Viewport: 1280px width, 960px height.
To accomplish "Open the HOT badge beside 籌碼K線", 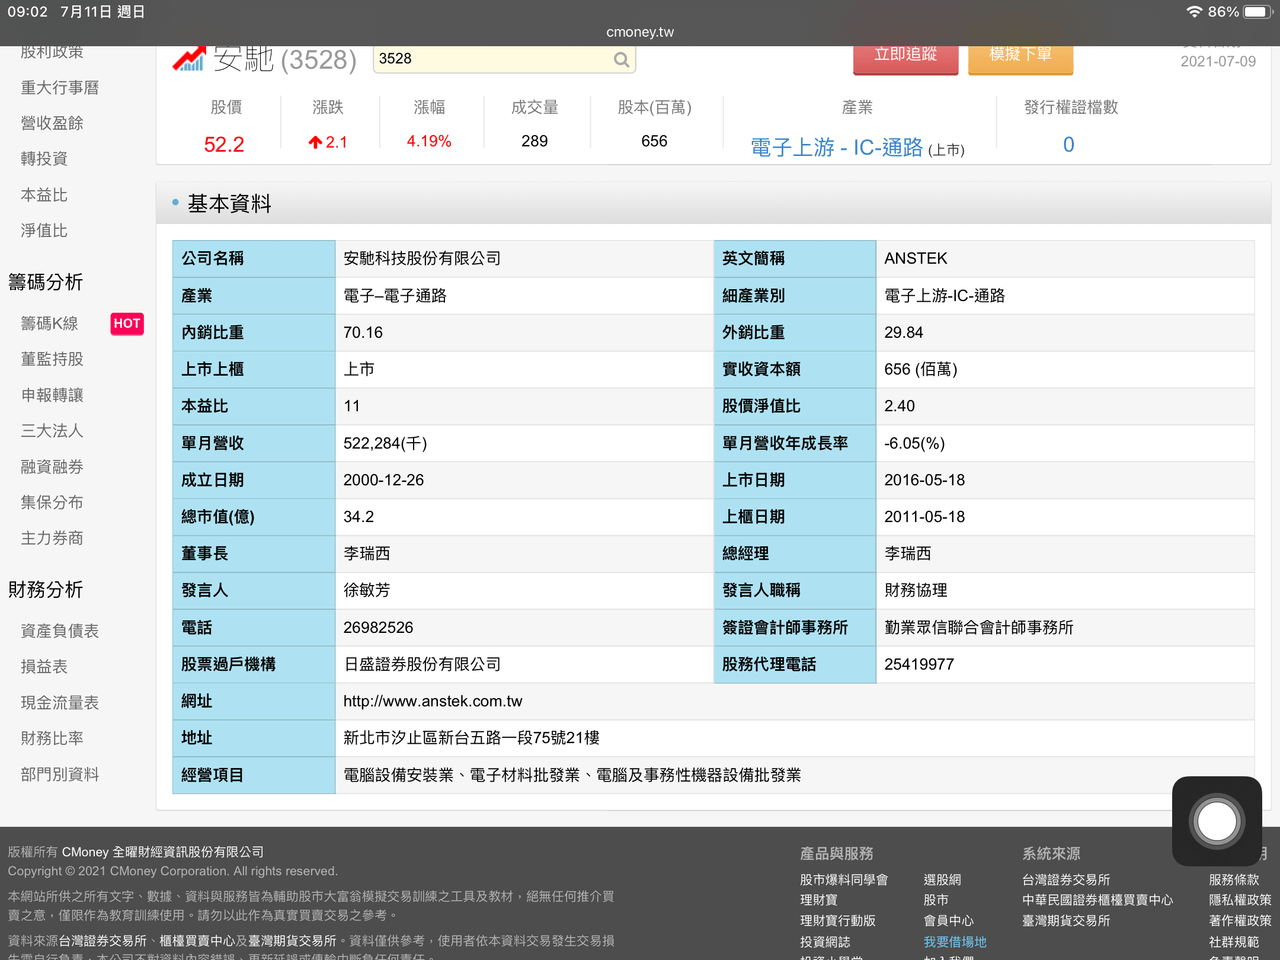I will [x=127, y=324].
